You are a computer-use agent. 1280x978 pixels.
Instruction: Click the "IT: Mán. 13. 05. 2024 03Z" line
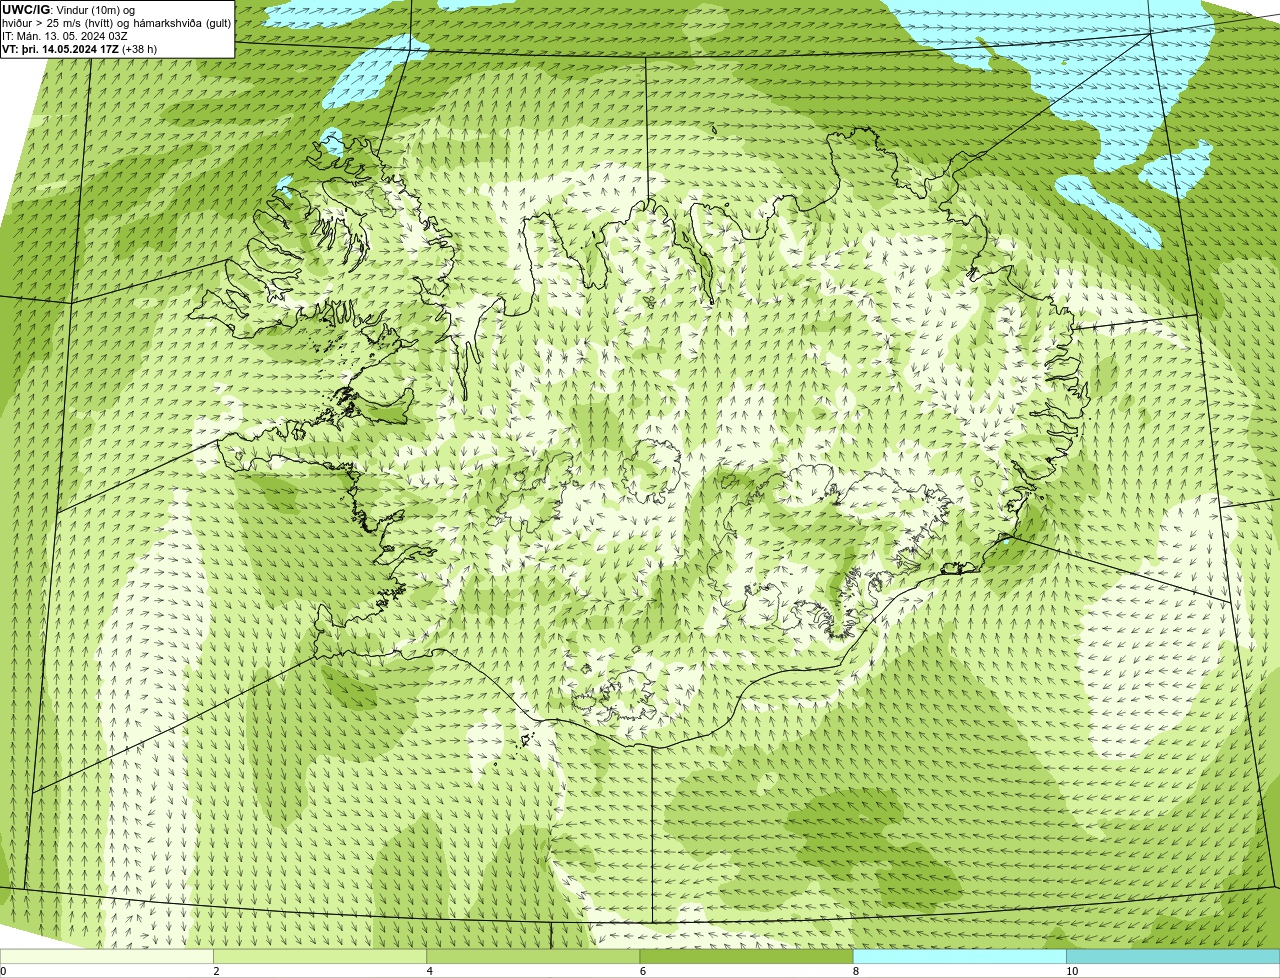click(x=64, y=35)
